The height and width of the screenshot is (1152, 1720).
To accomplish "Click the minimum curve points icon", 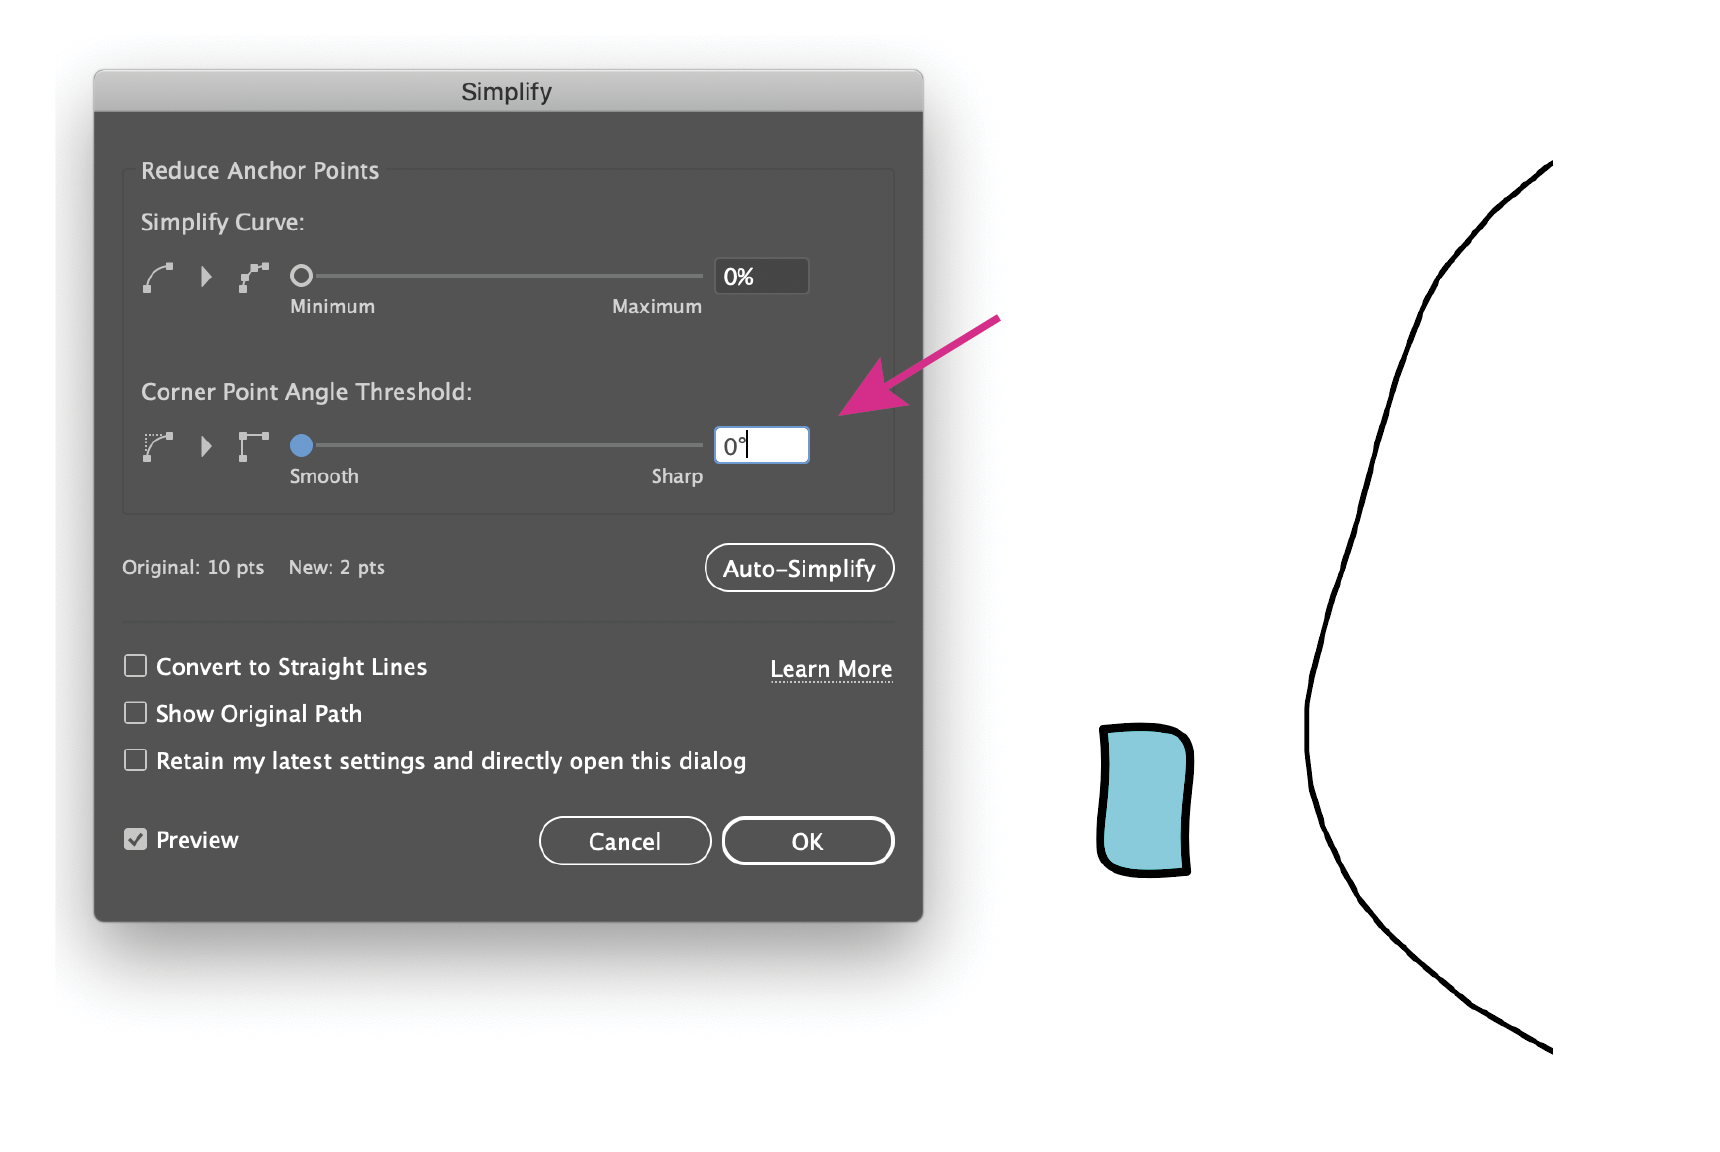I will (x=158, y=277).
